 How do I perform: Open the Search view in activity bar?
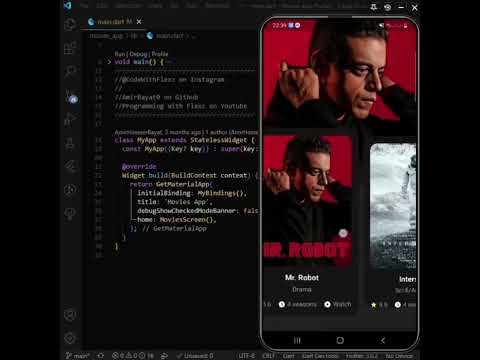[x=70, y=71]
